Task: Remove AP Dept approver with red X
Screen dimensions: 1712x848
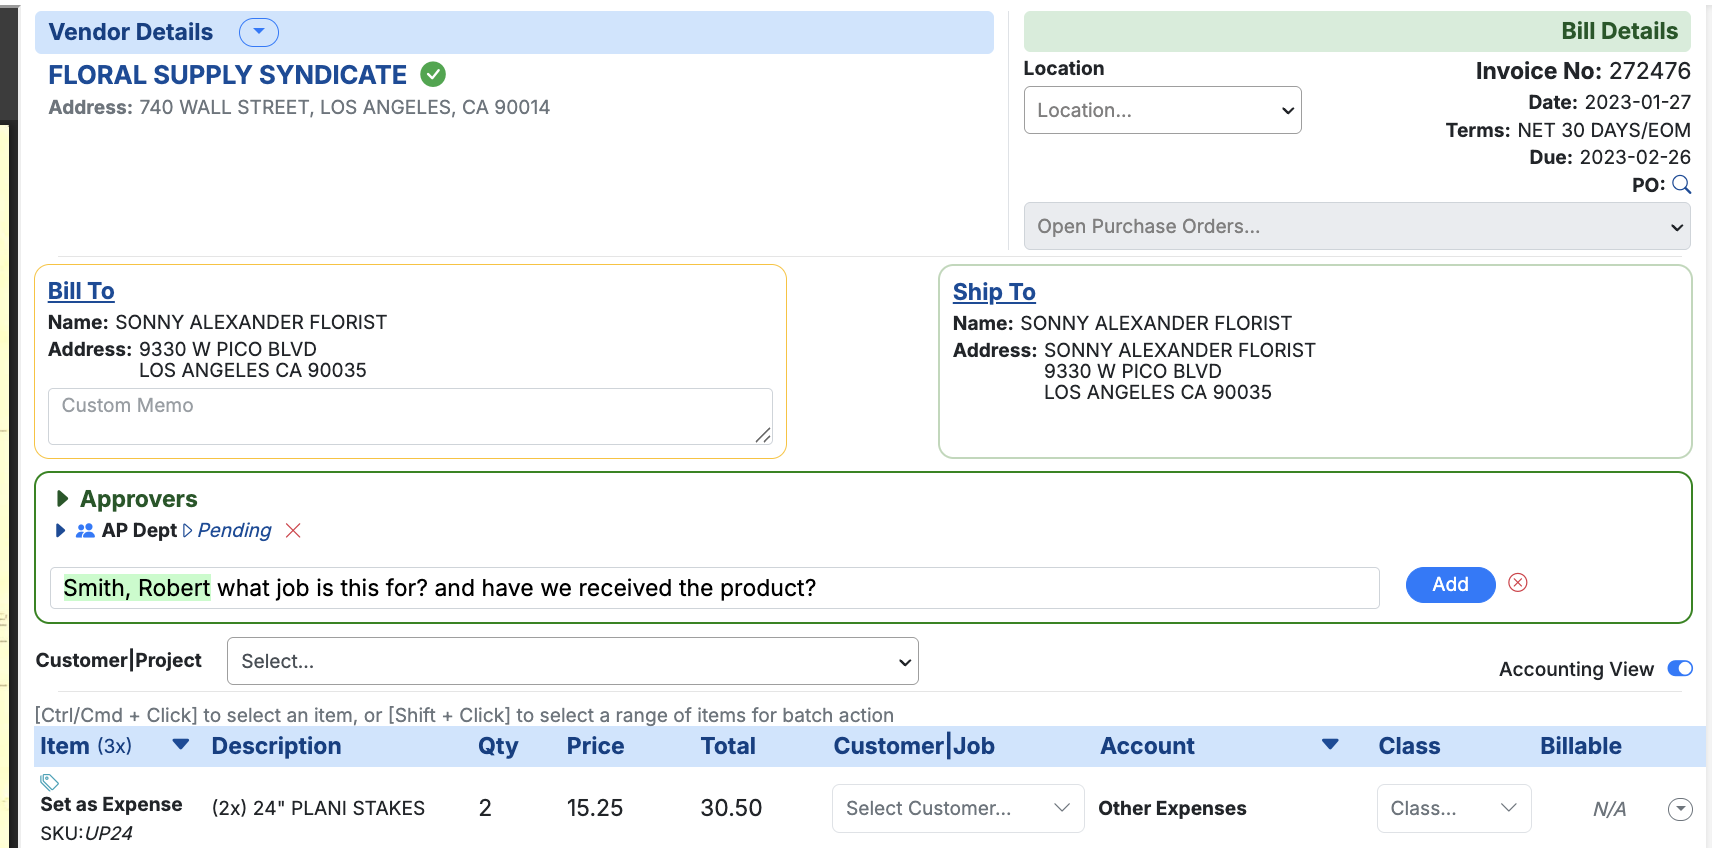Action: coord(293,531)
